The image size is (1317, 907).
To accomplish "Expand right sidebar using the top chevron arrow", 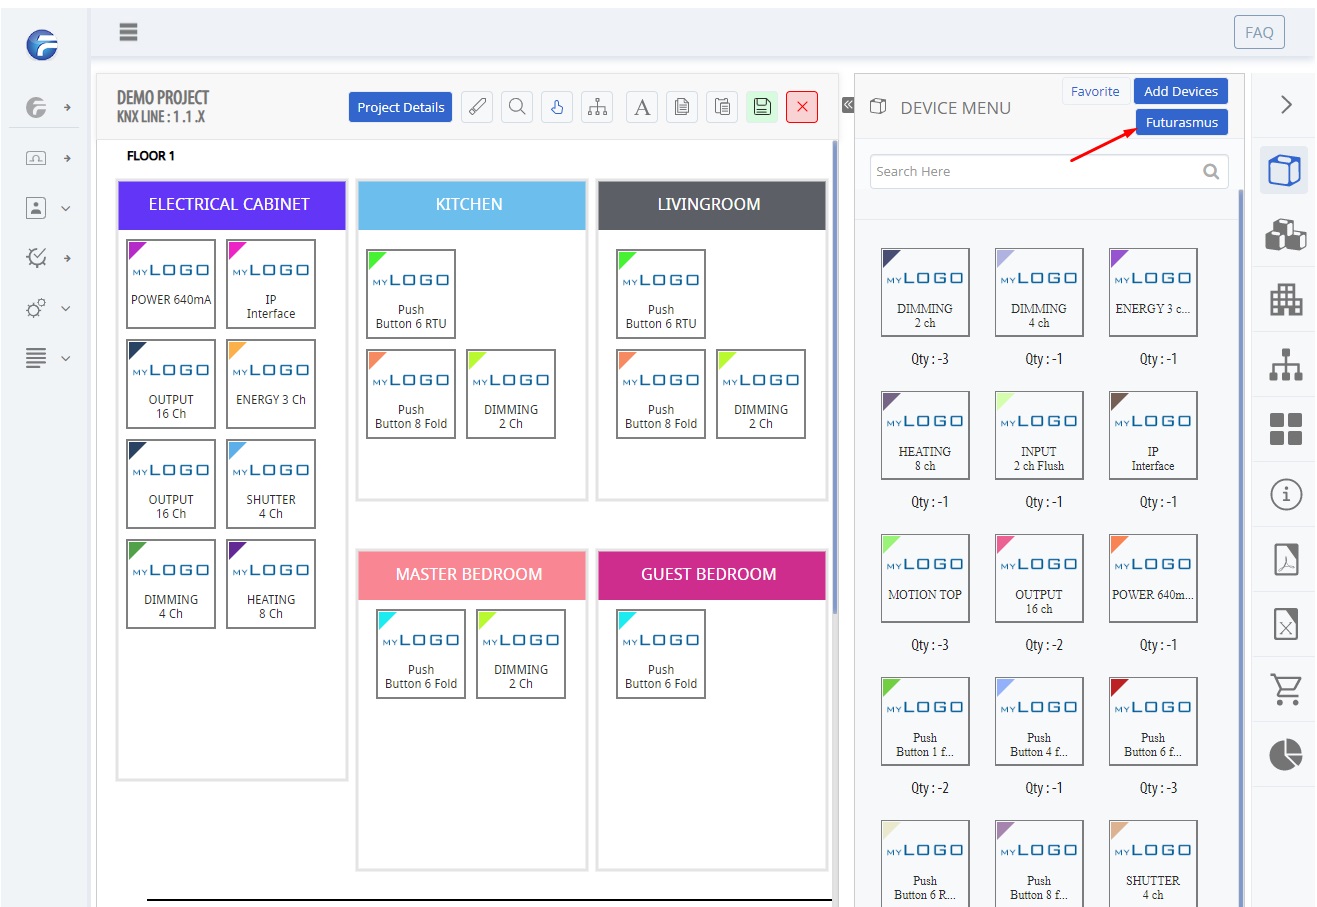I will point(1286,105).
